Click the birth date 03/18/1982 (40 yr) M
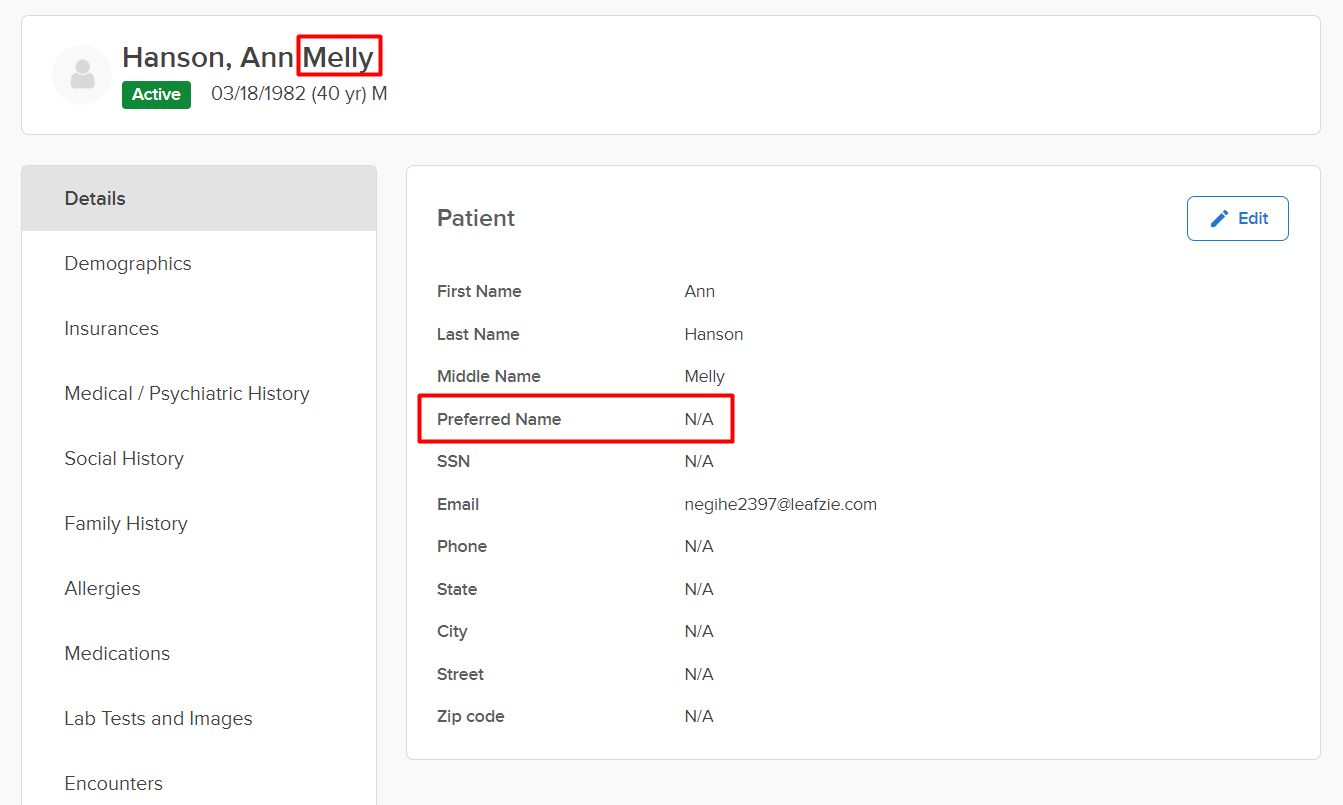Viewport: 1343px width, 805px height. coord(299,94)
